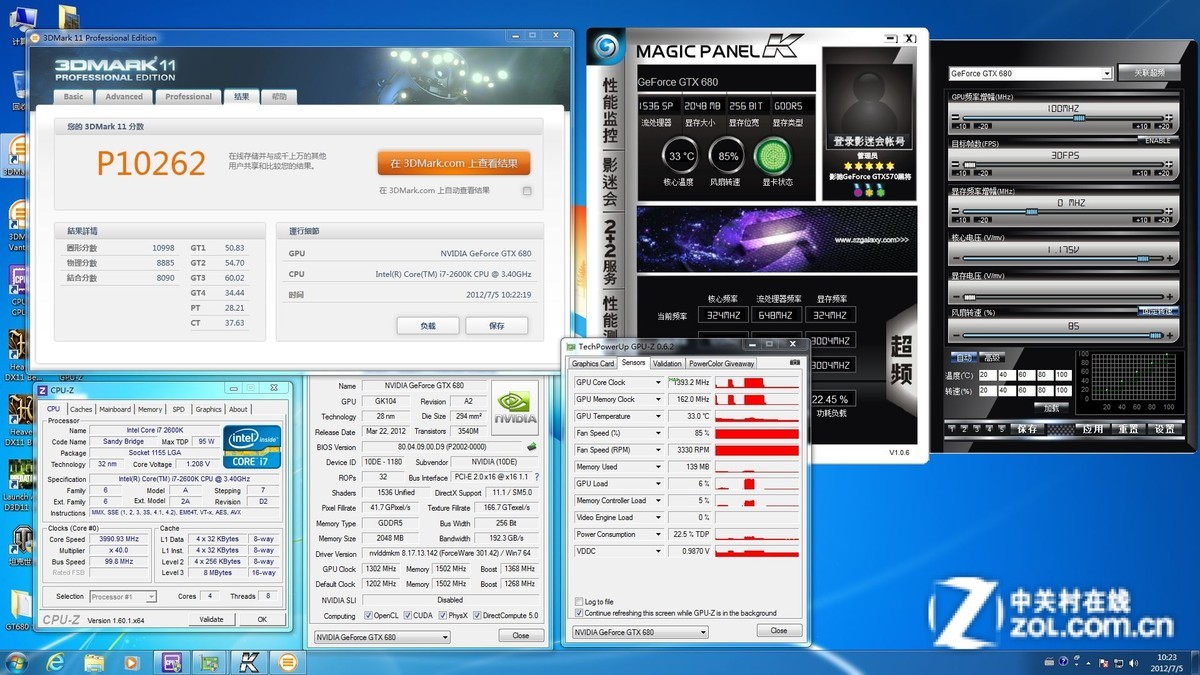Switch to the Caches tab in CPU-Z

[81, 409]
